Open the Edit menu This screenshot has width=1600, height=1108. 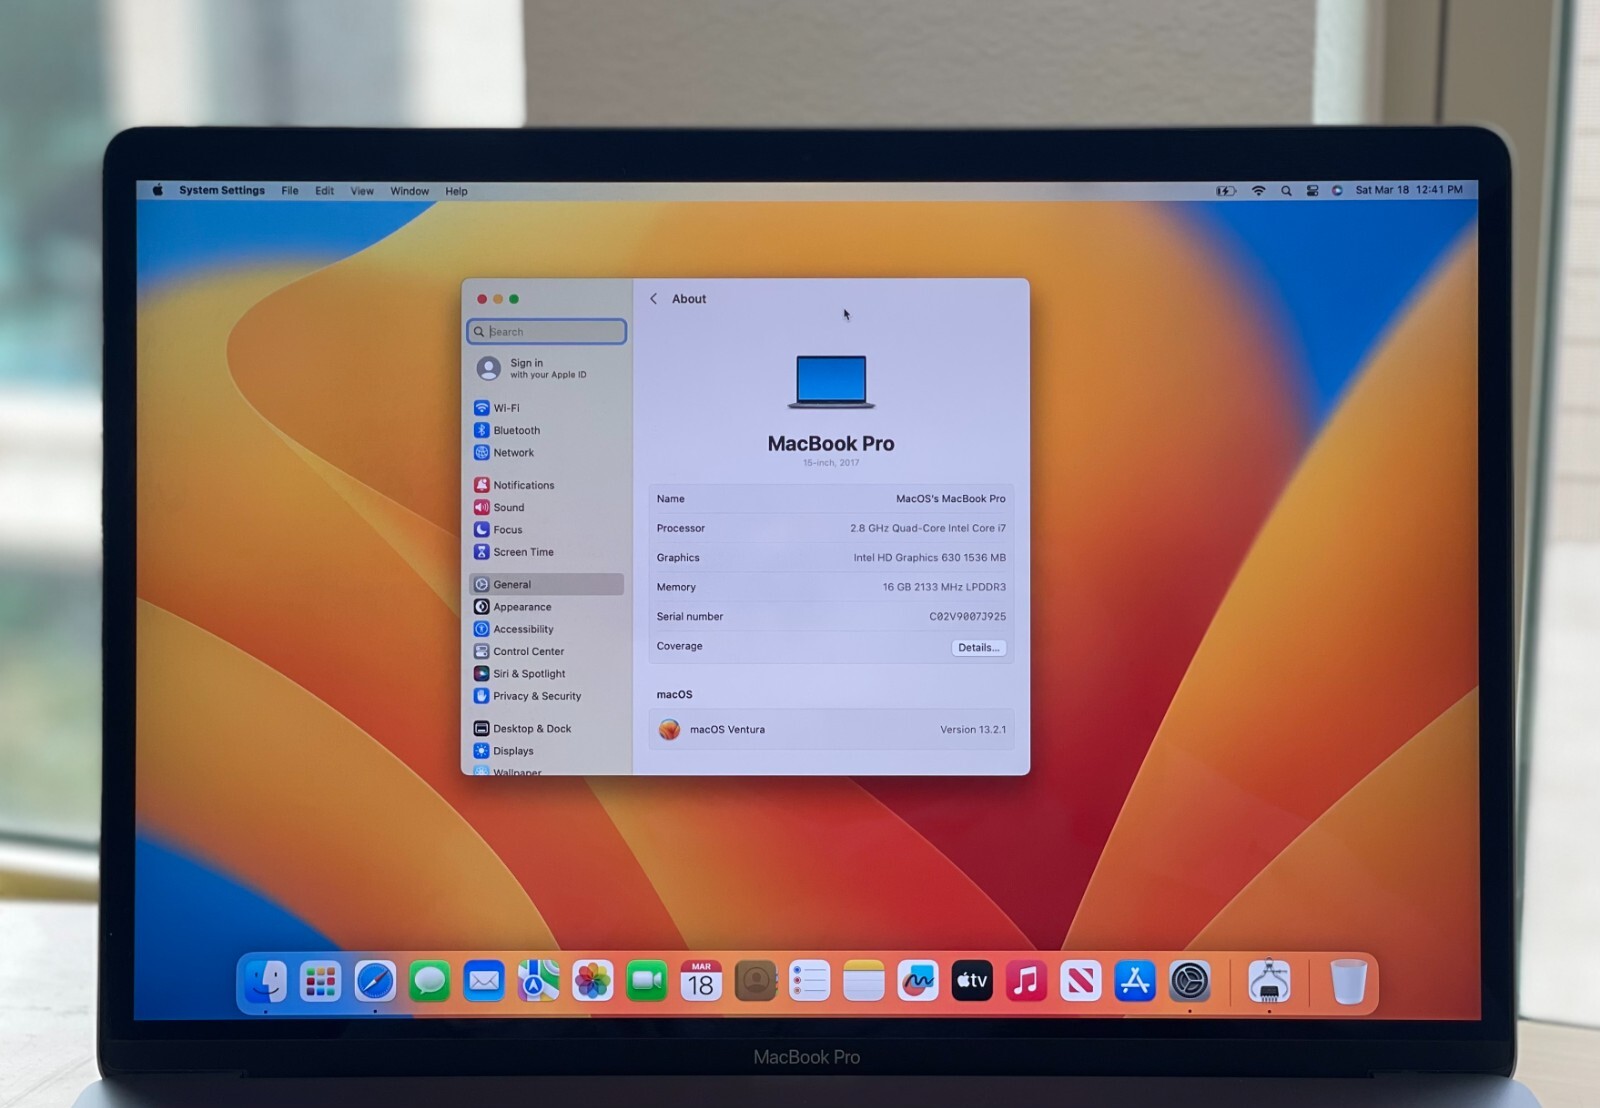point(324,190)
